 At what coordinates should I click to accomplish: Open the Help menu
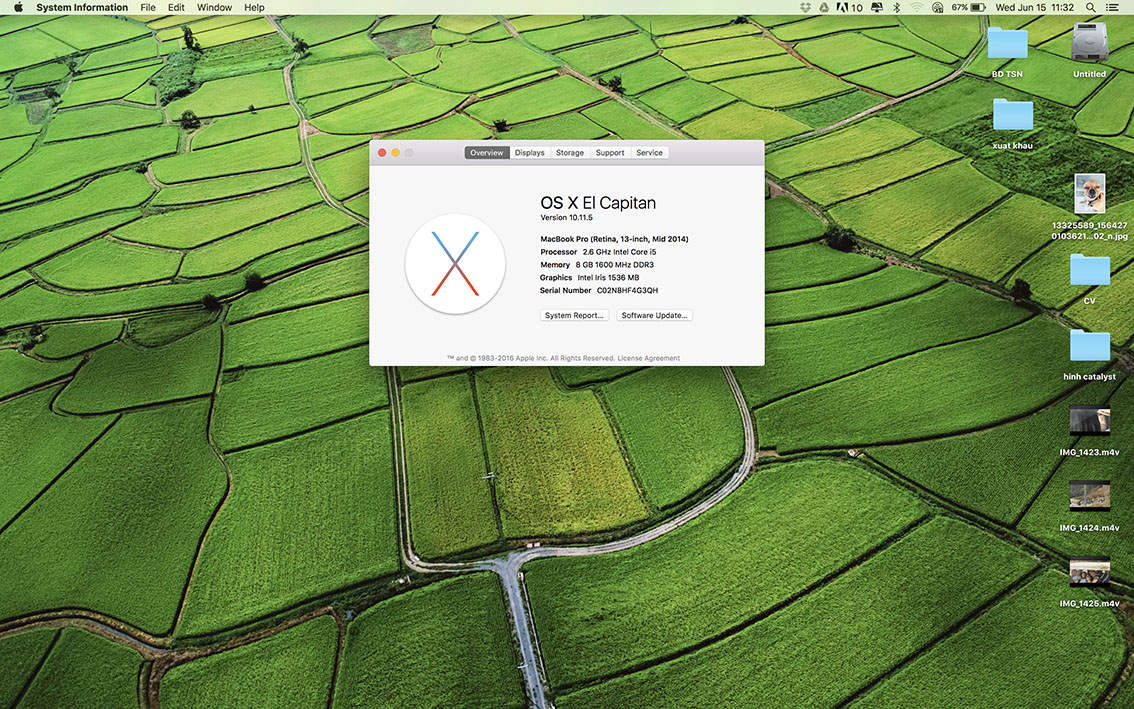click(254, 7)
